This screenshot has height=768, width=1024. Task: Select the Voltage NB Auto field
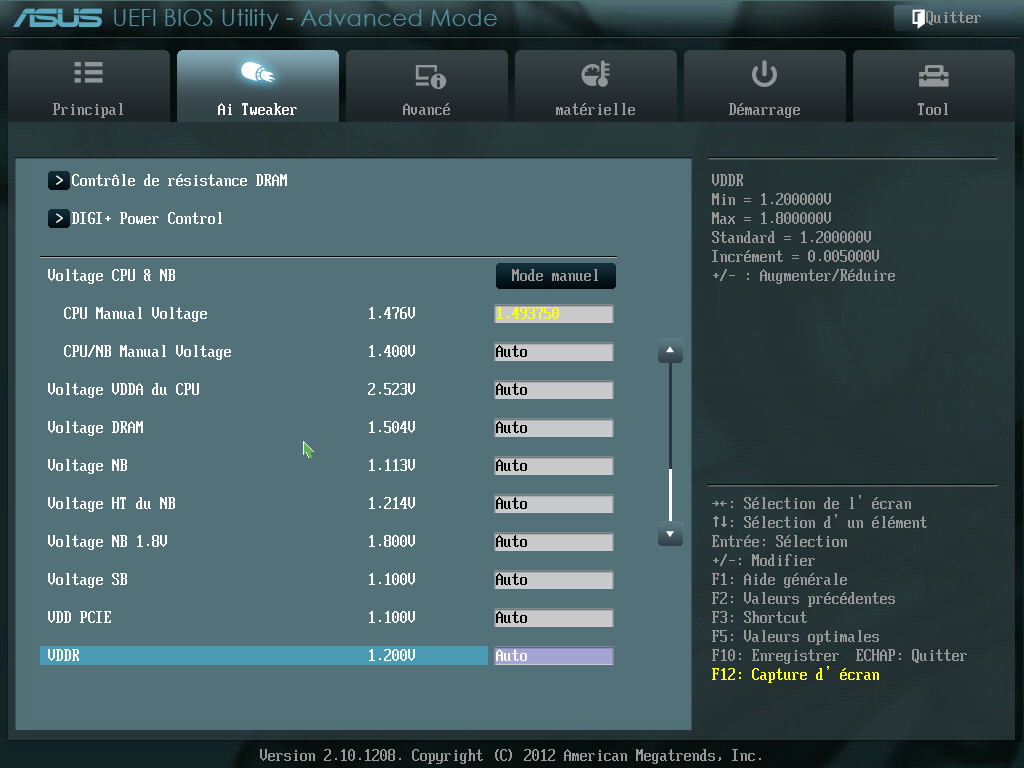[x=554, y=466]
